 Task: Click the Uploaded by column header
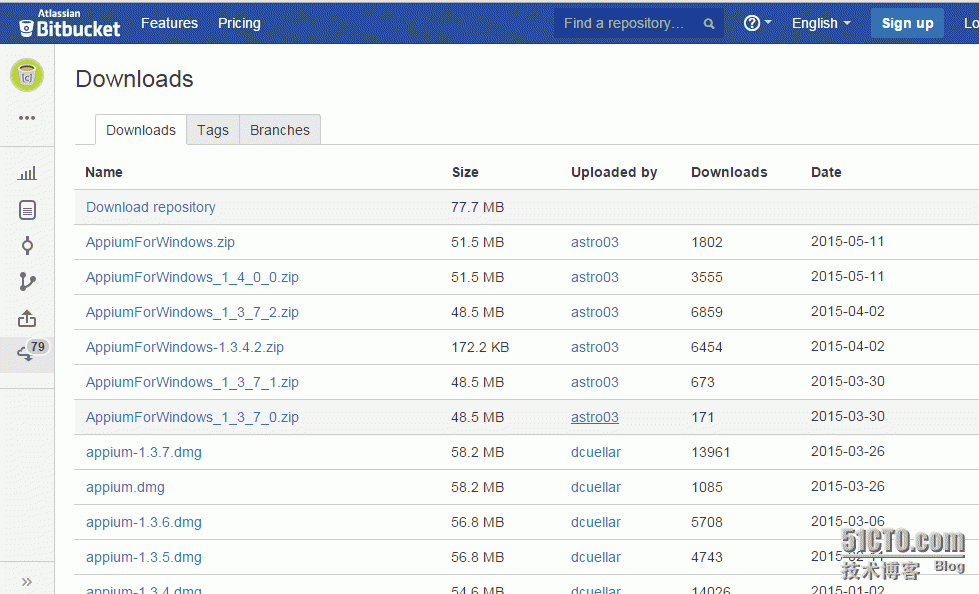(614, 172)
